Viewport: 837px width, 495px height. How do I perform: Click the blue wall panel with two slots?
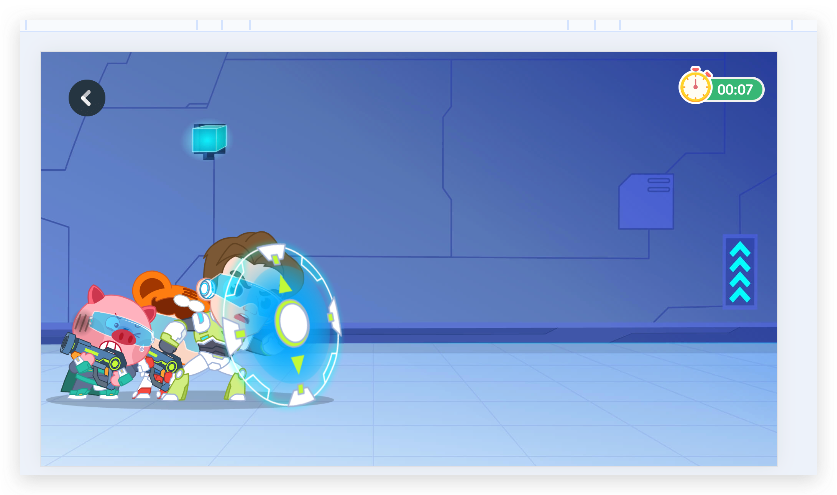tap(646, 201)
